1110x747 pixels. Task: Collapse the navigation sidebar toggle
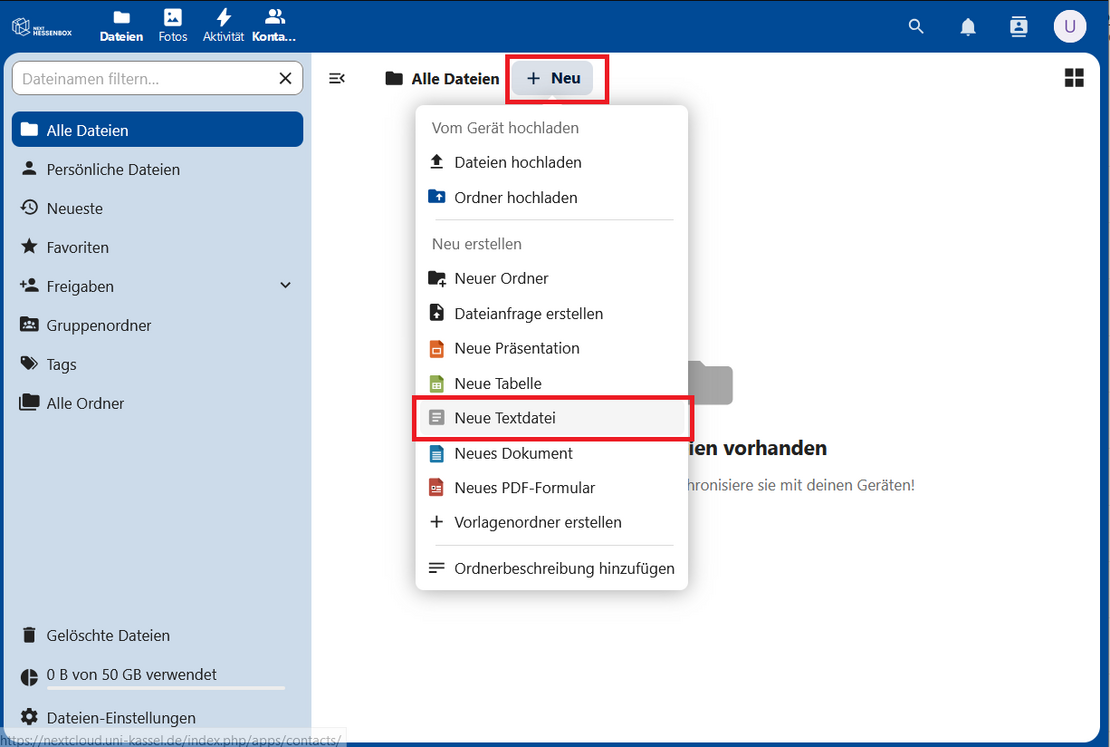337,78
